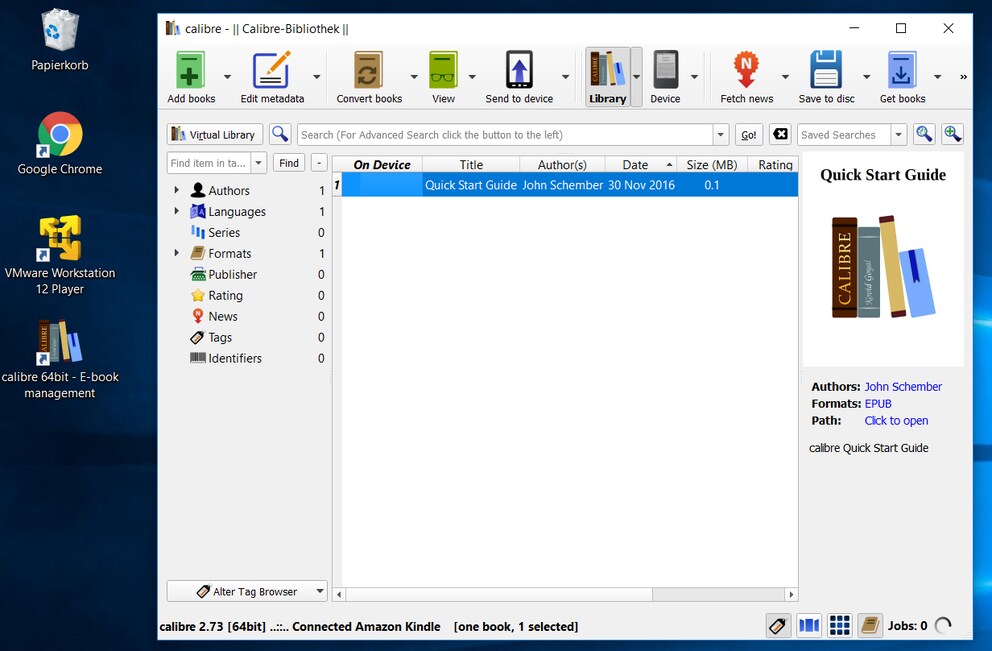Follow the Click to open path link
The width and height of the screenshot is (992, 651).
coord(896,420)
